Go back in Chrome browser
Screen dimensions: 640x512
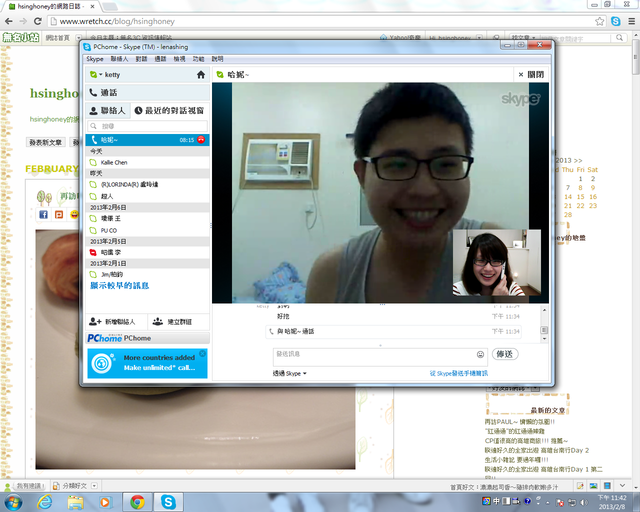pos(9,21)
